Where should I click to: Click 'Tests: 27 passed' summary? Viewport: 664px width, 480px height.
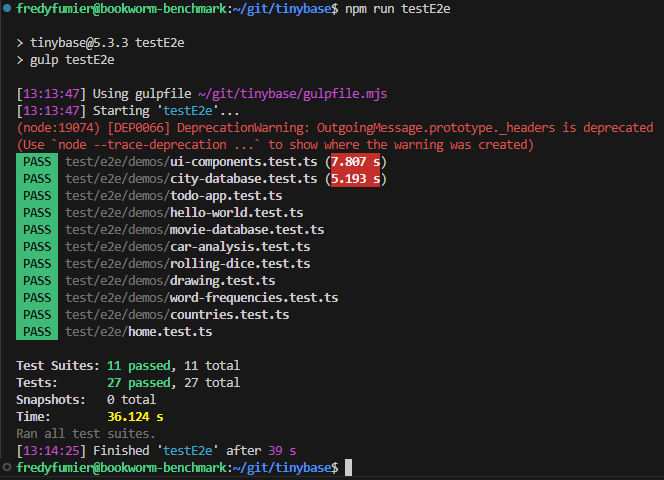tap(128, 382)
